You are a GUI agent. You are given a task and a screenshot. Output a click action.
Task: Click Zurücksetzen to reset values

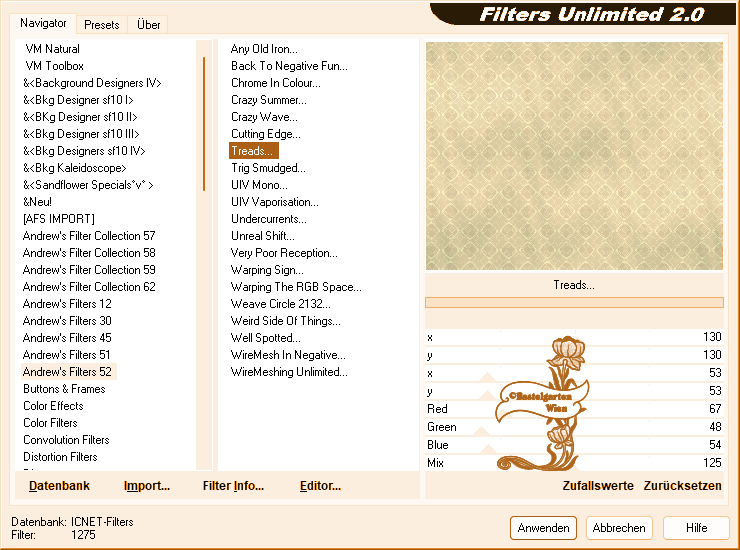682,486
